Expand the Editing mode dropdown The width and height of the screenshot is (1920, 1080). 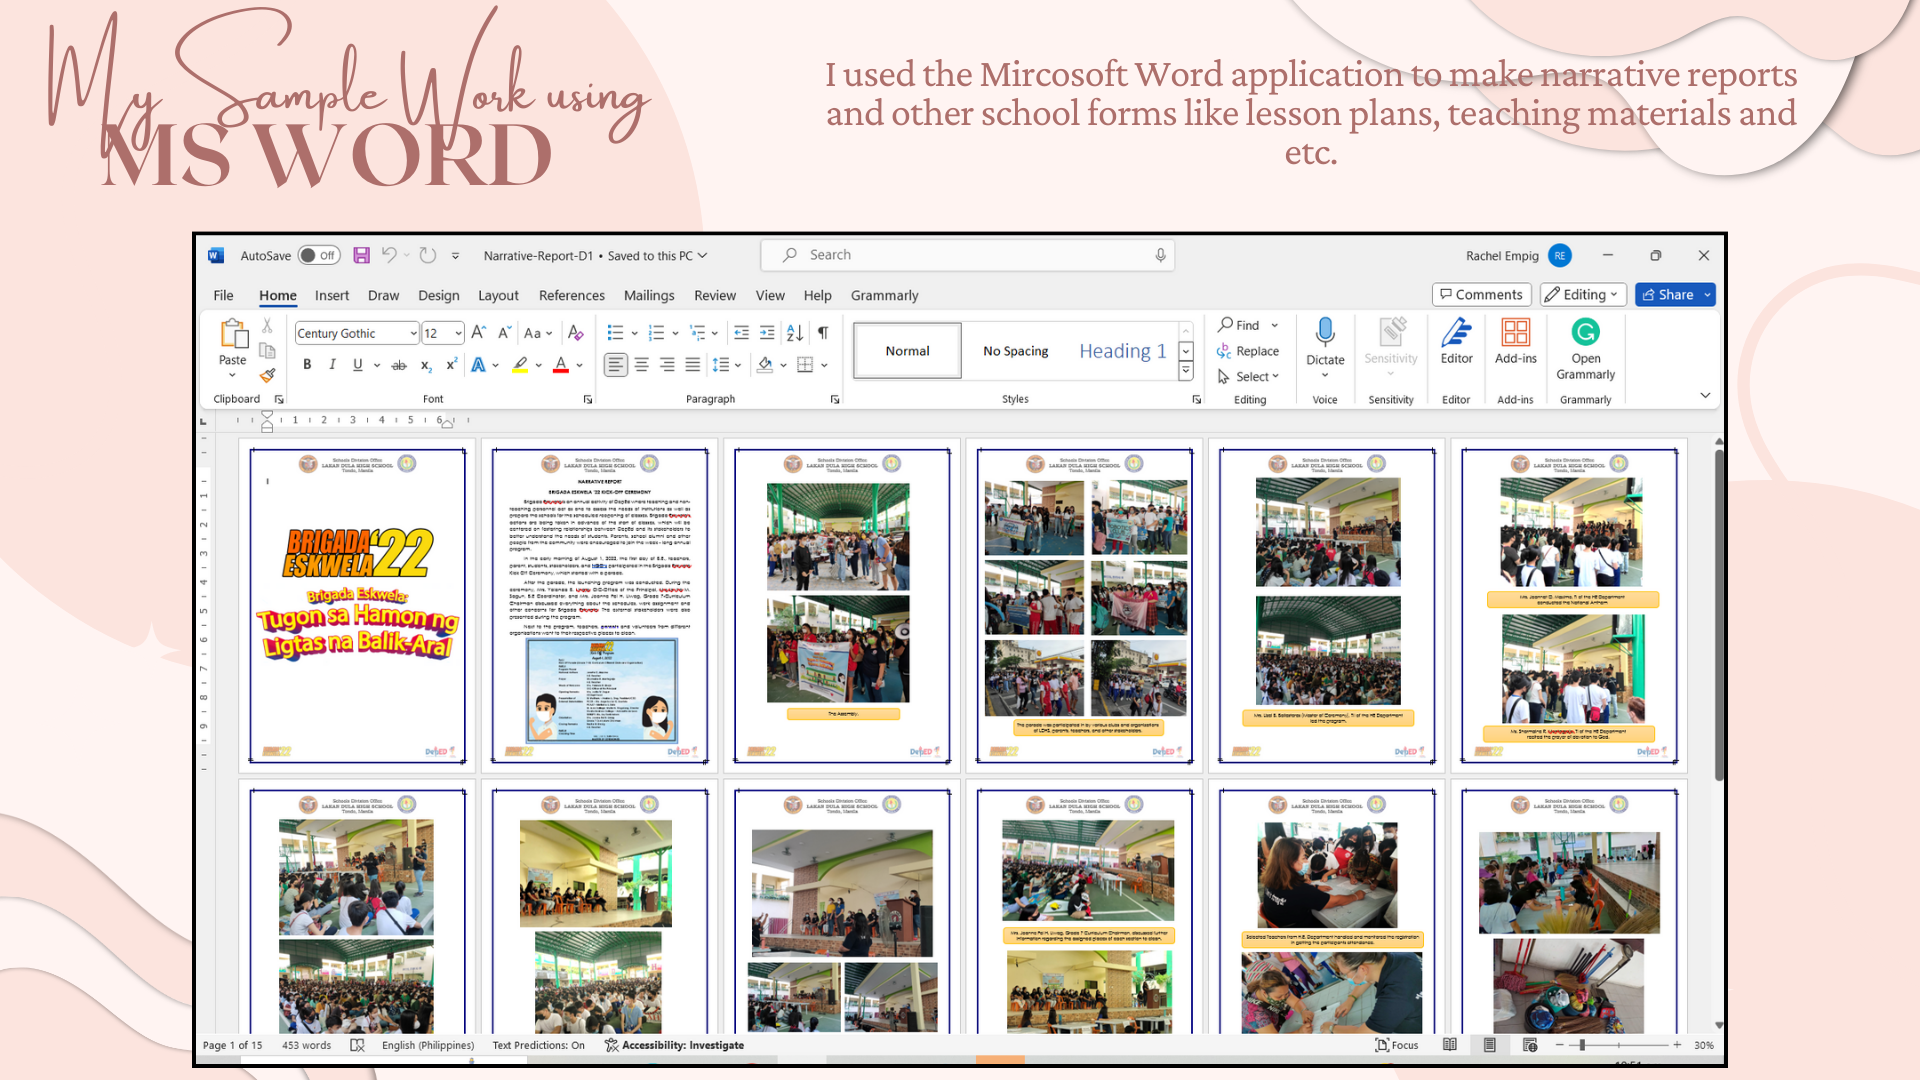[x=1582, y=295]
